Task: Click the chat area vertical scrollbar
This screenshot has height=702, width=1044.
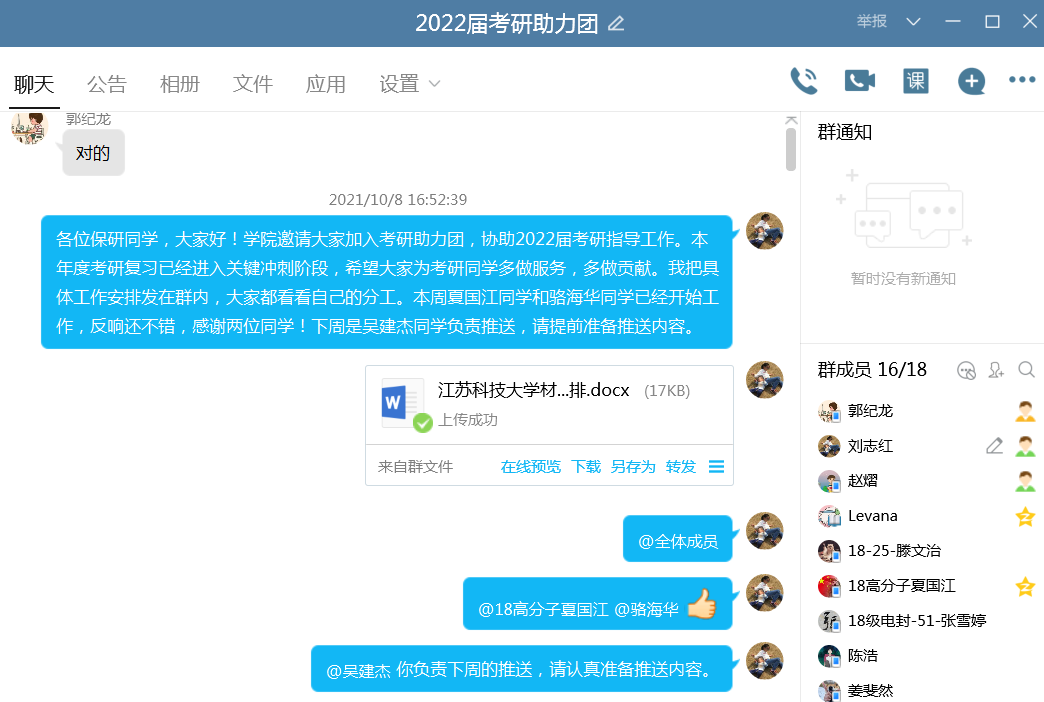Action: coord(791,150)
